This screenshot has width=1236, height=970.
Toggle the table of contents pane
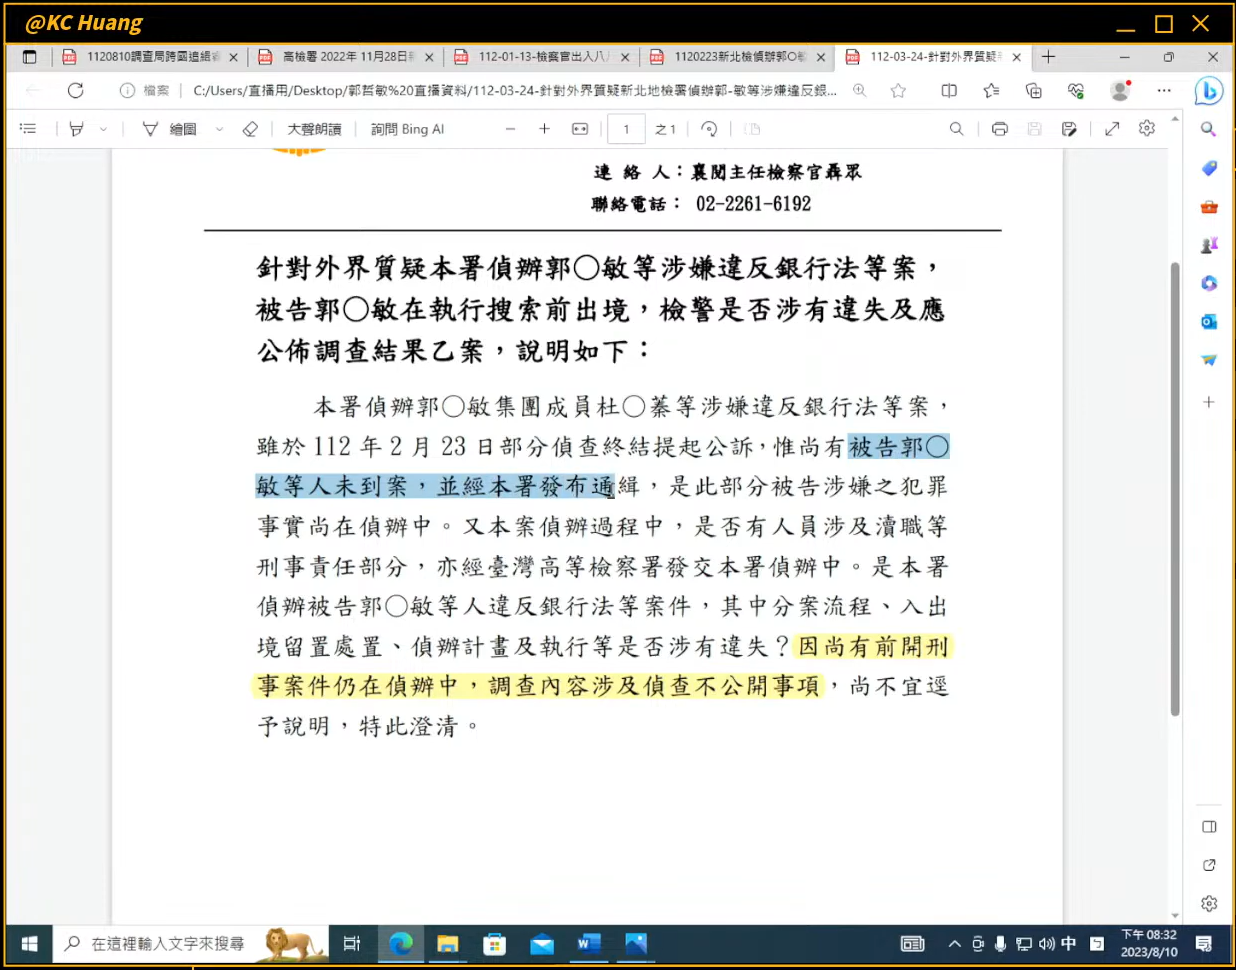(x=28, y=129)
